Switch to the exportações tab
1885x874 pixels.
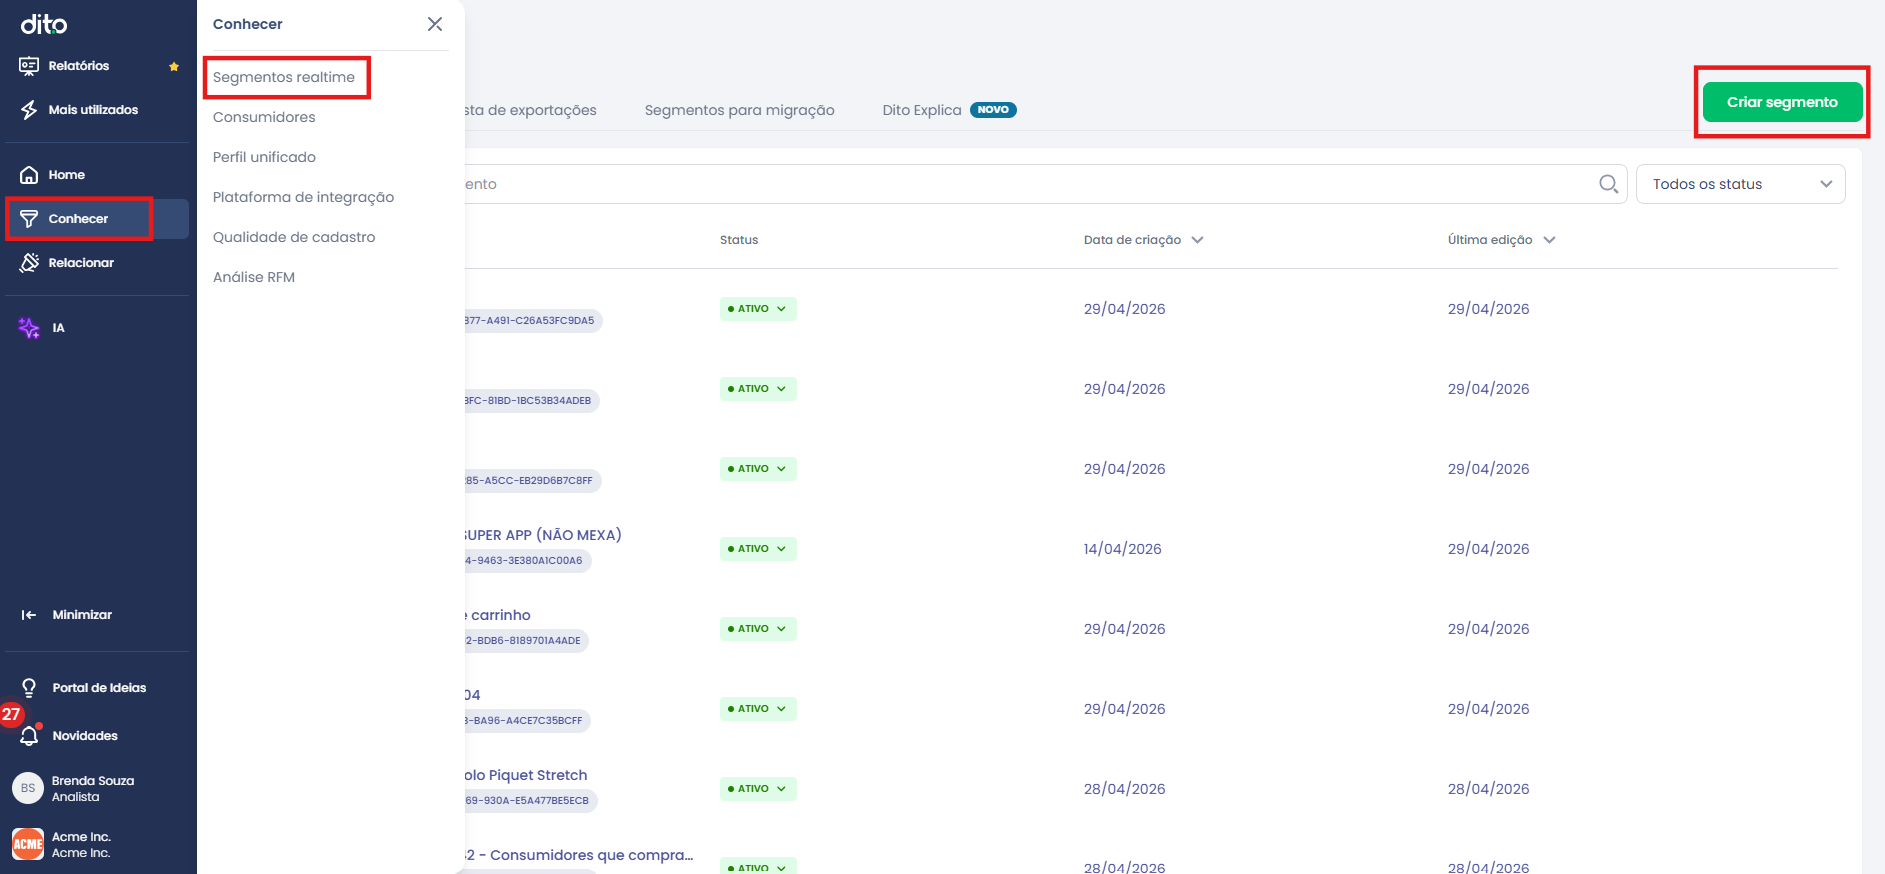point(531,110)
